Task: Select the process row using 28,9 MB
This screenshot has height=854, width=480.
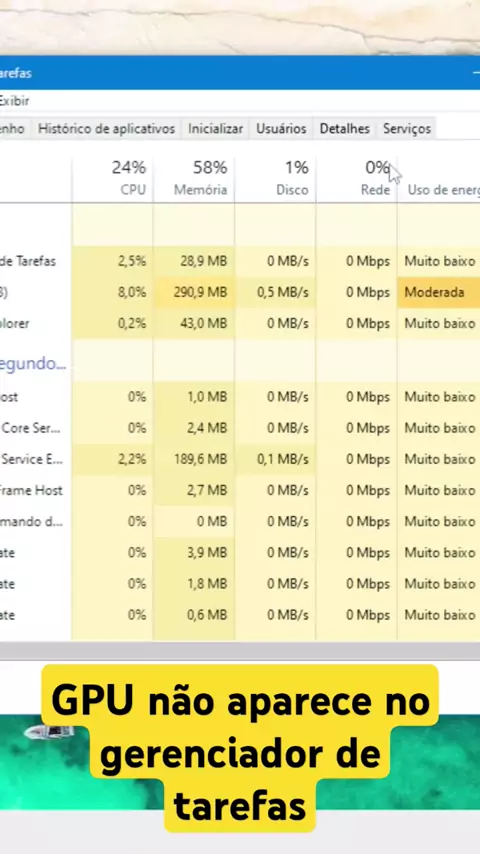Action: click(240, 261)
